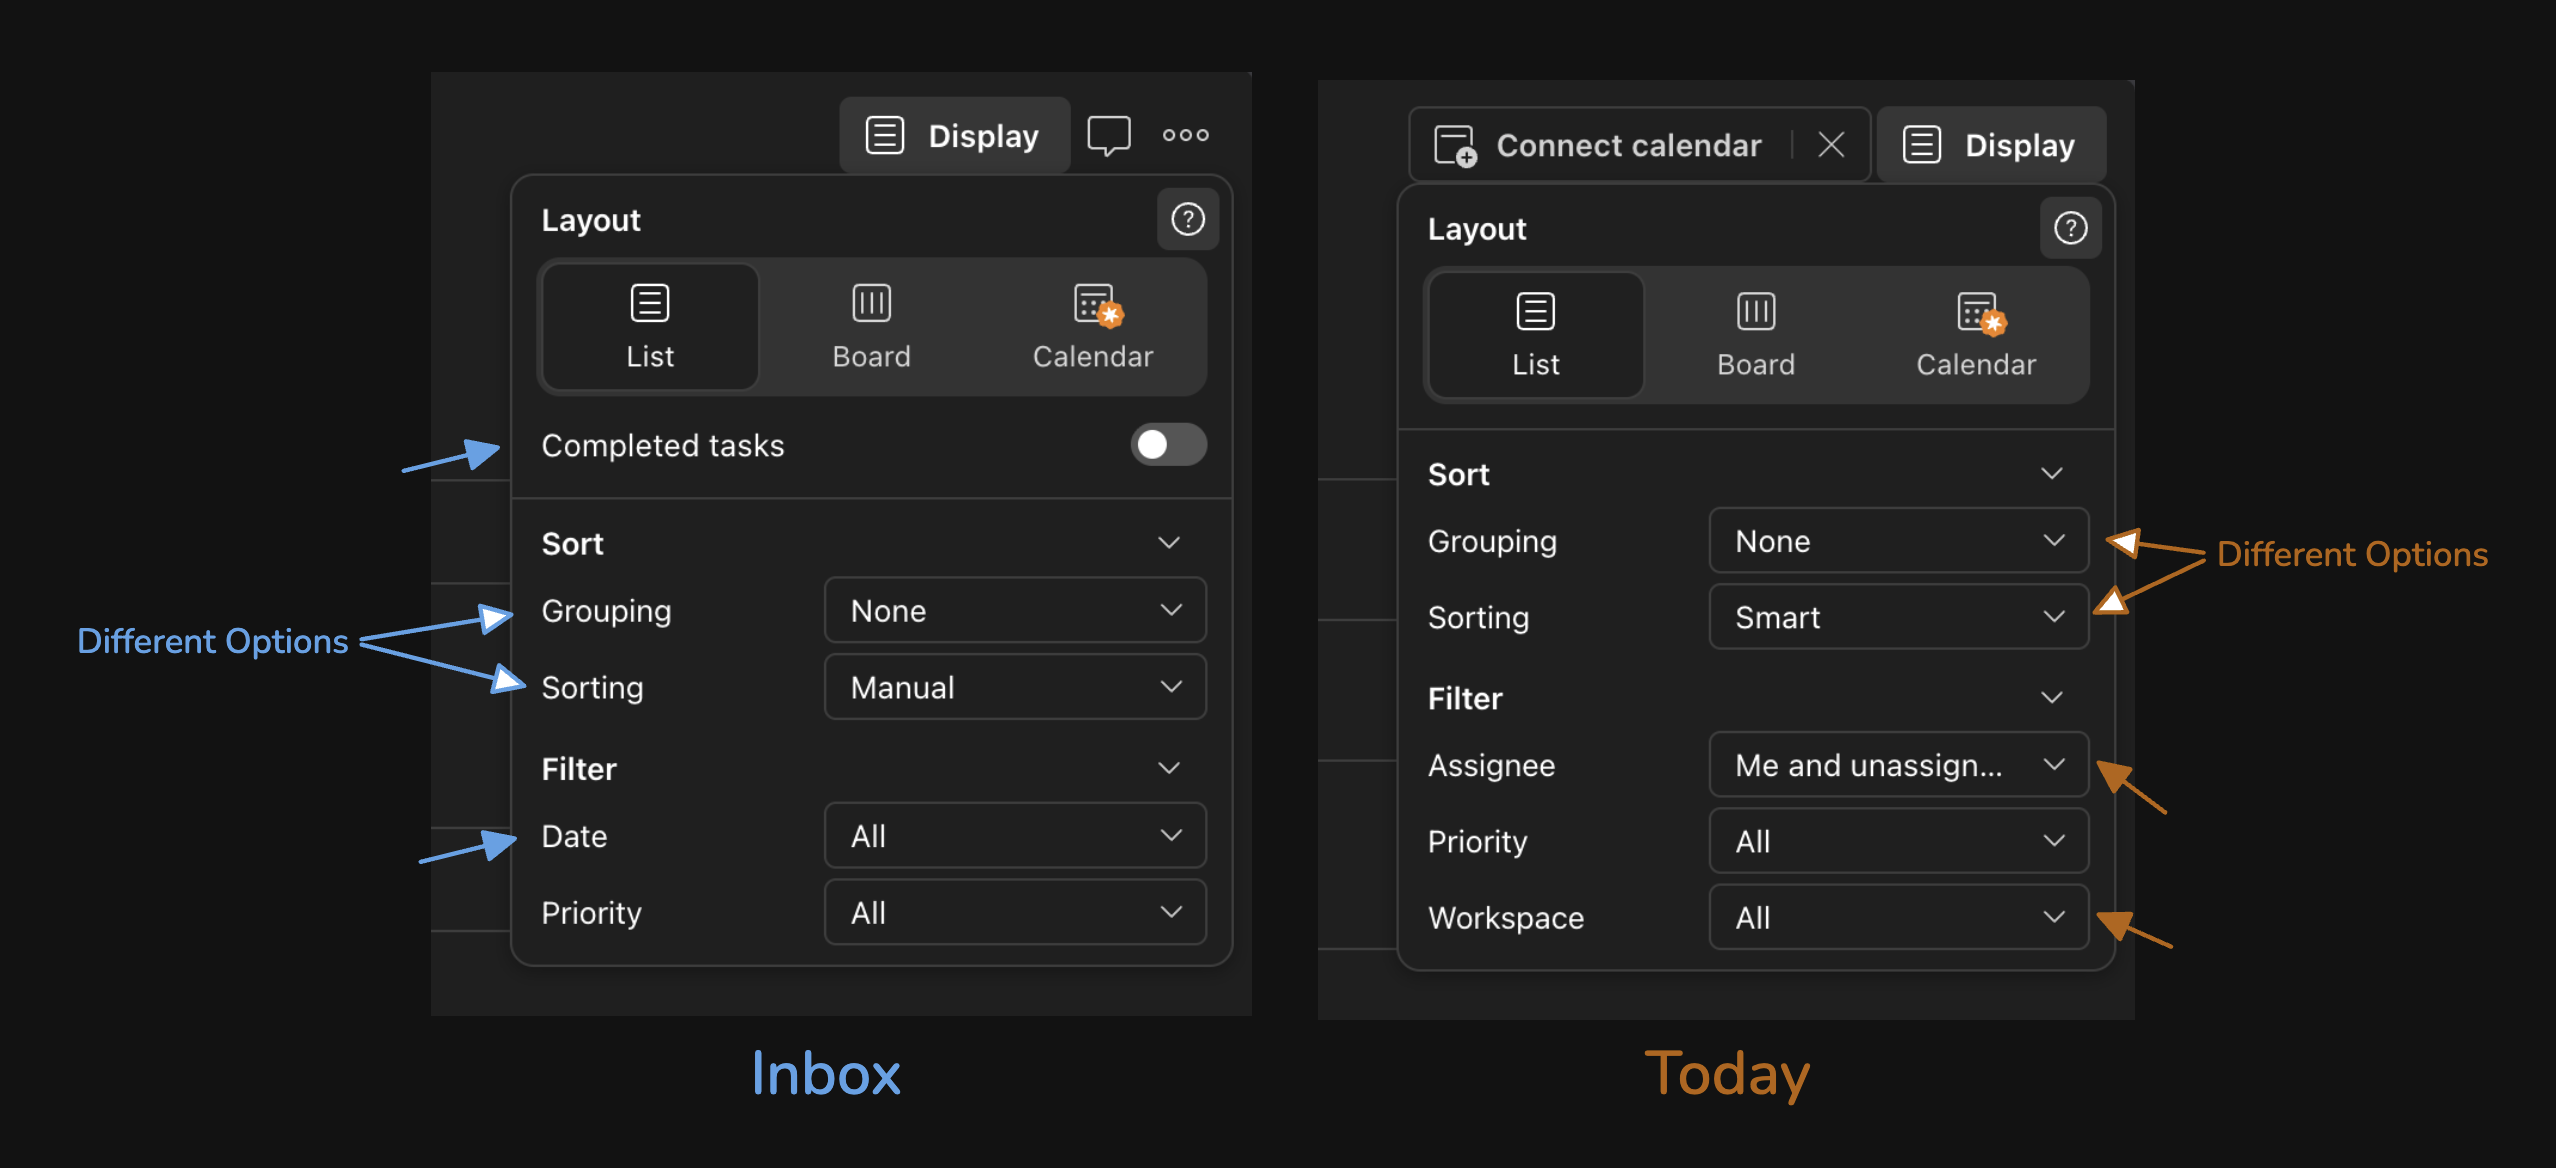Select Calendar layout in the Inbox panel
Image resolution: width=2556 pixels, height=1168 pixels.
(1092, 327)
